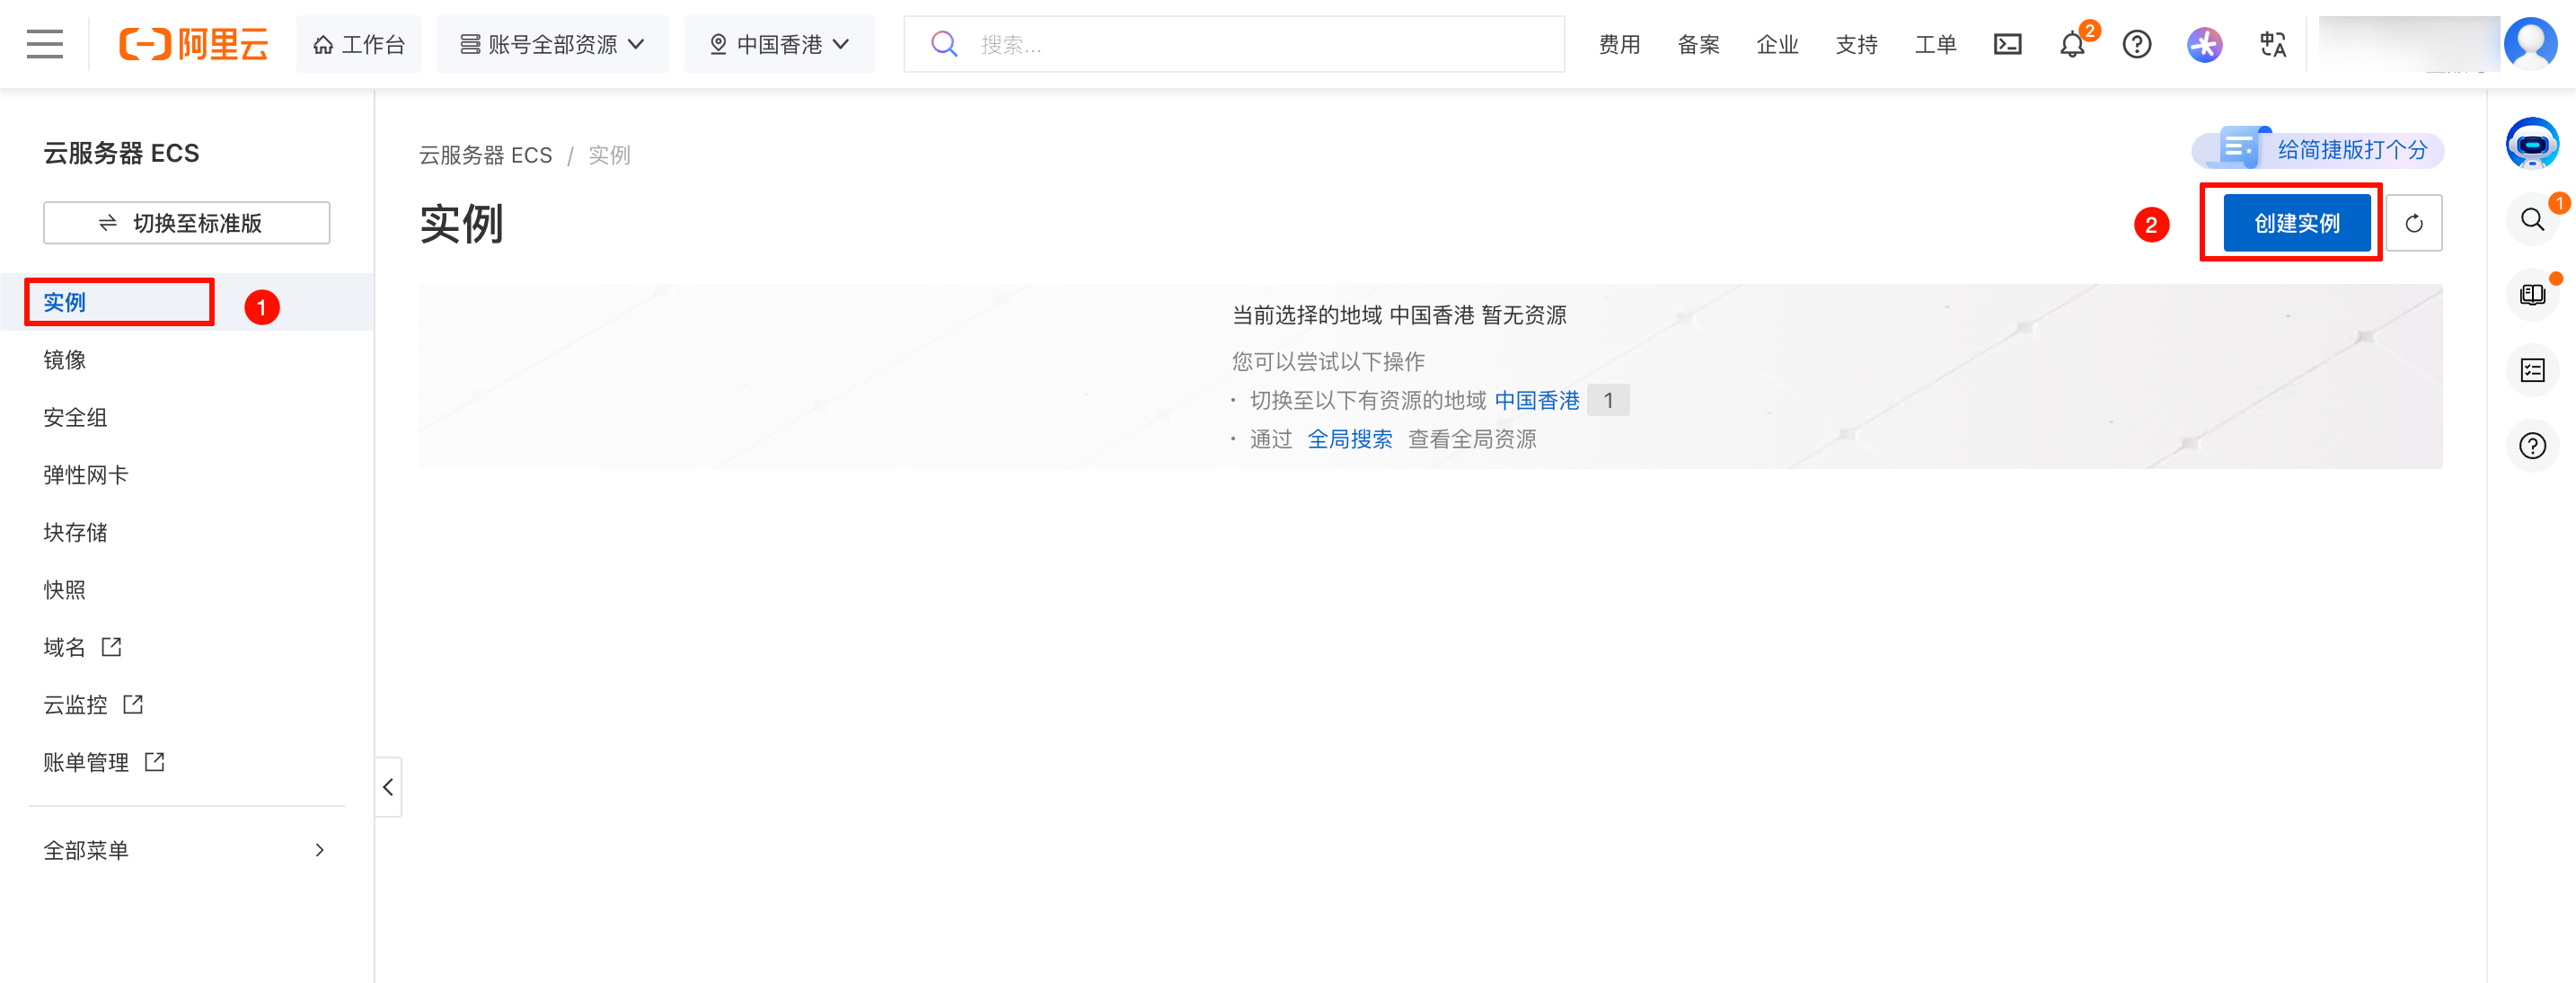Click the 全局搜索 link
The width and height of the screenshot is (2576, 983).
coord(1349,439)
